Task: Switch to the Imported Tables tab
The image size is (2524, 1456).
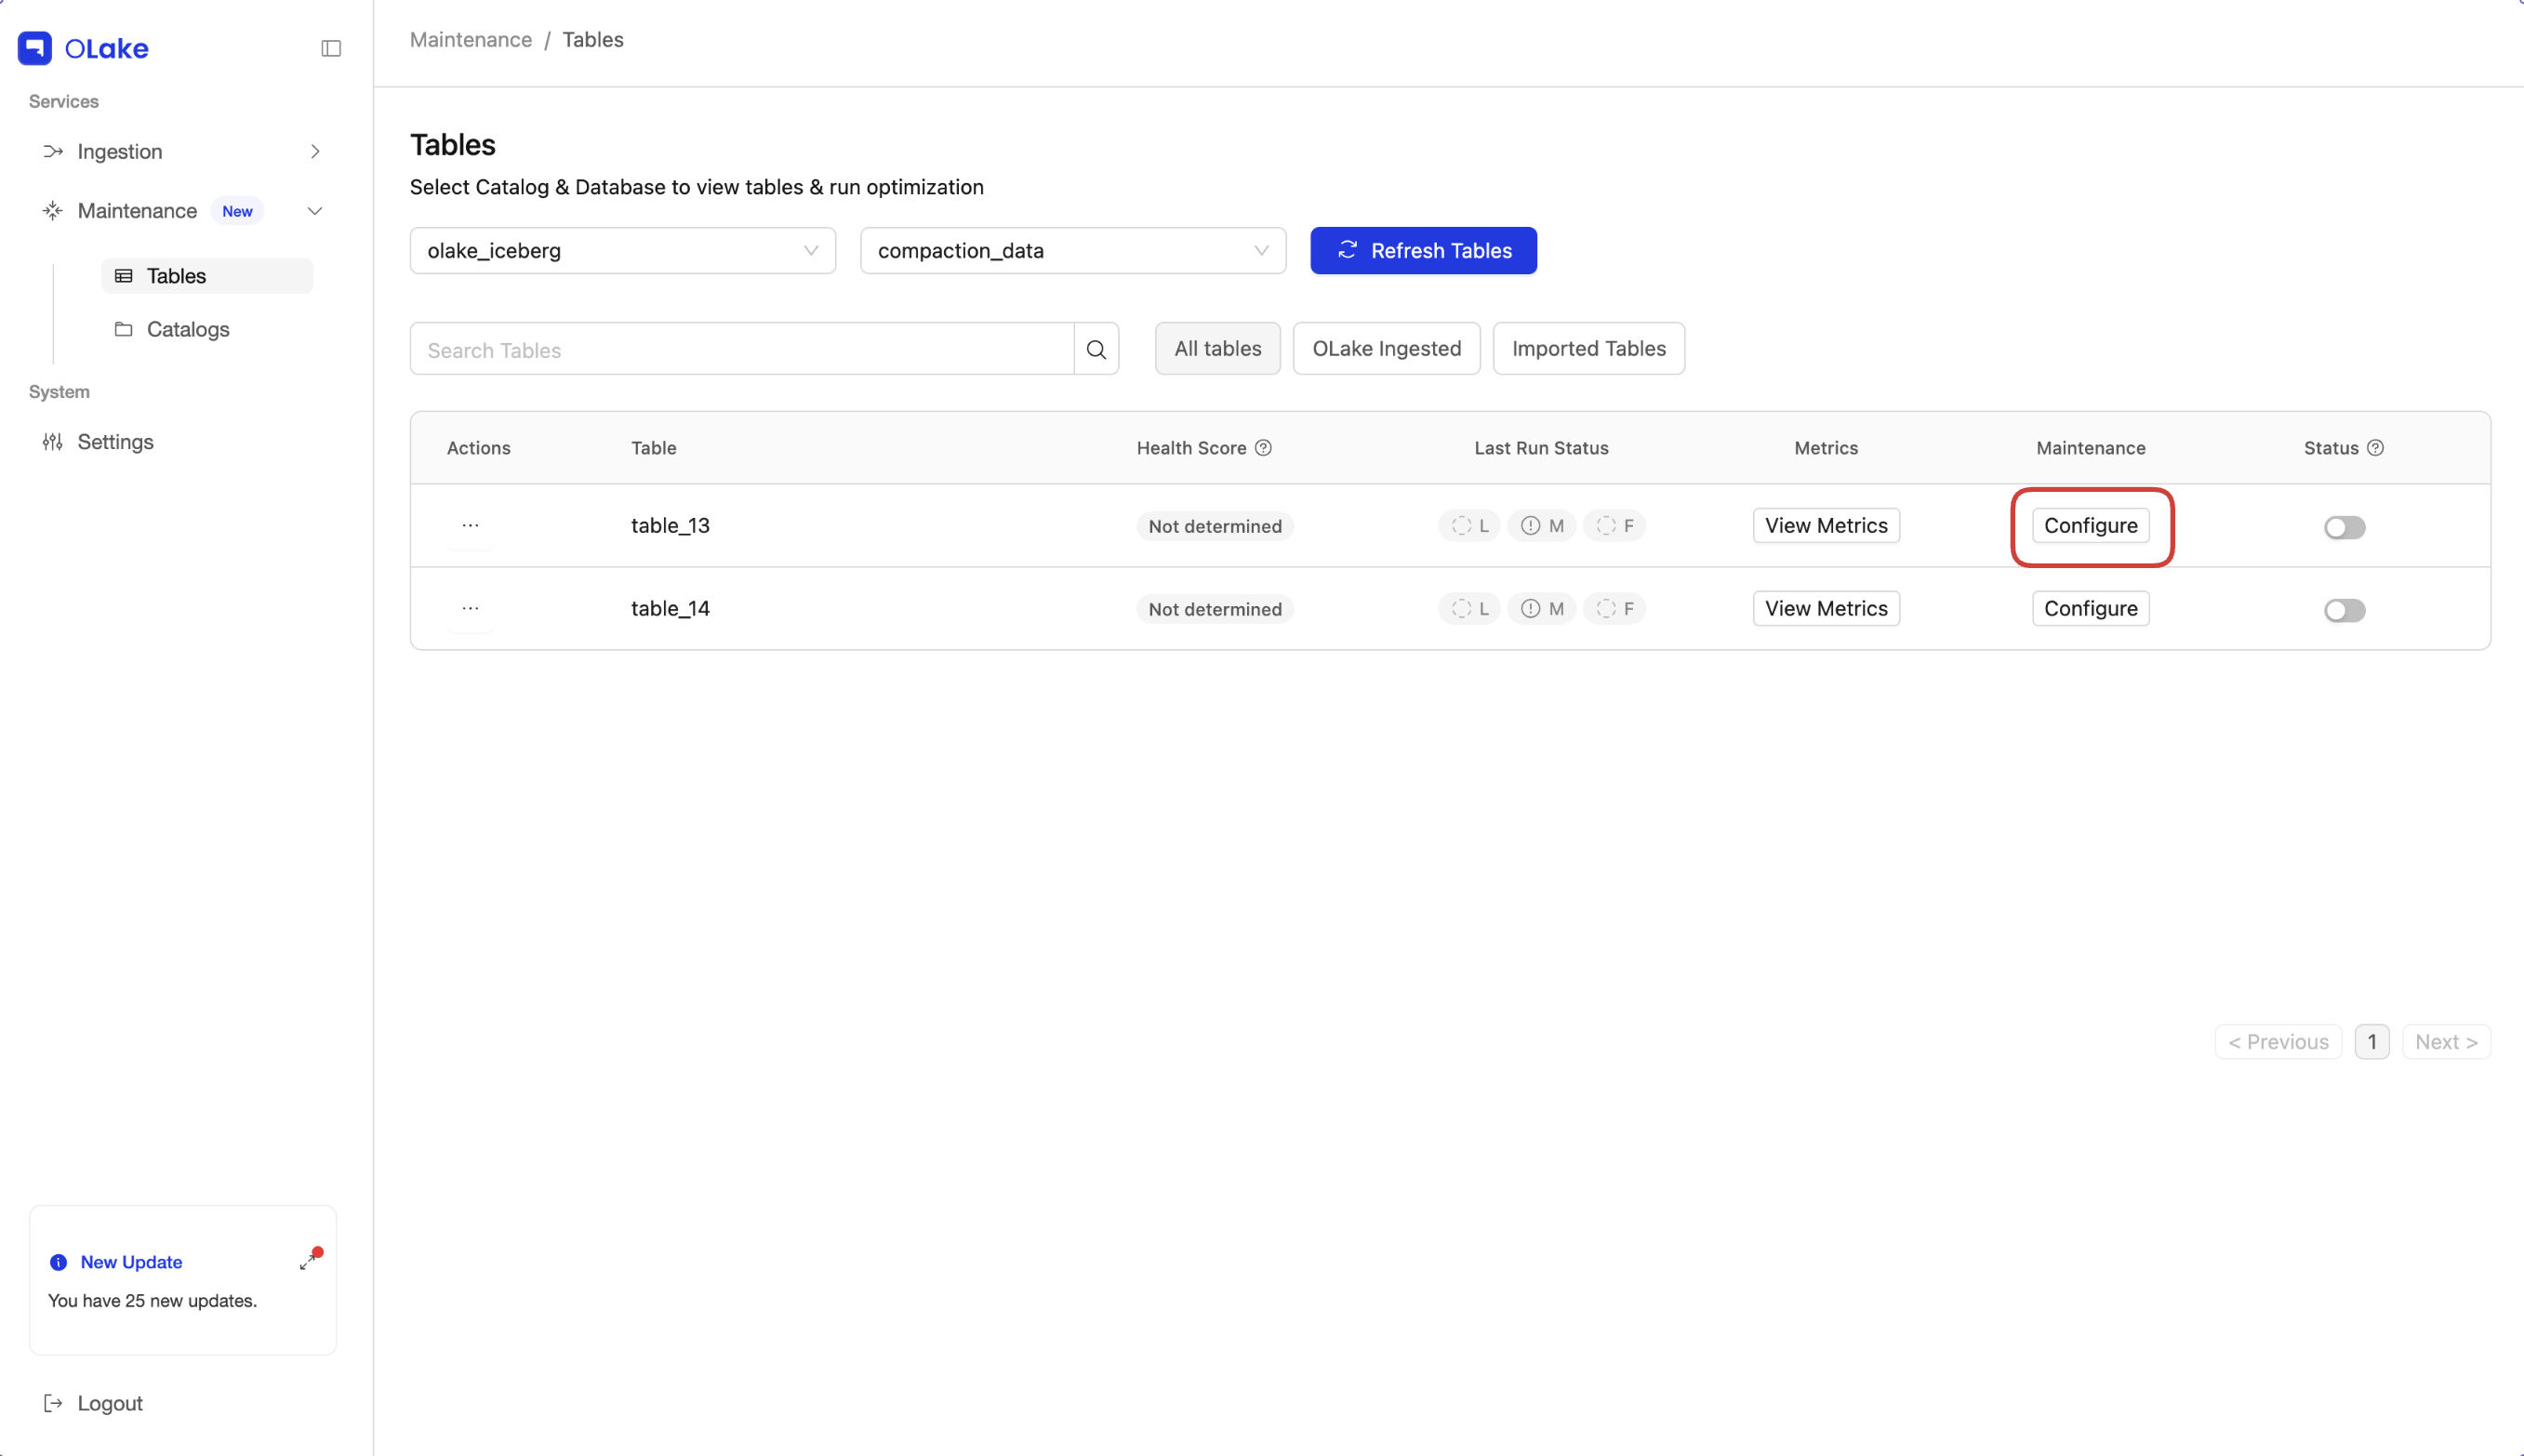Action: click(x=1589, y=348)
